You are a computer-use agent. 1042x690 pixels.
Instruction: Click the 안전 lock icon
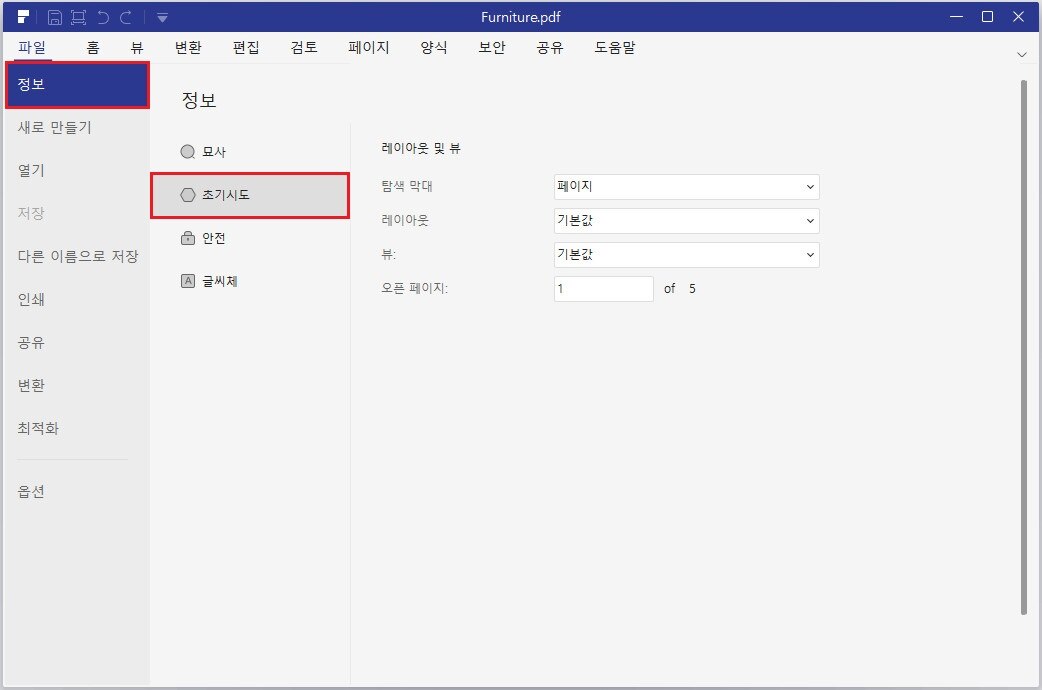coord(188,238)
